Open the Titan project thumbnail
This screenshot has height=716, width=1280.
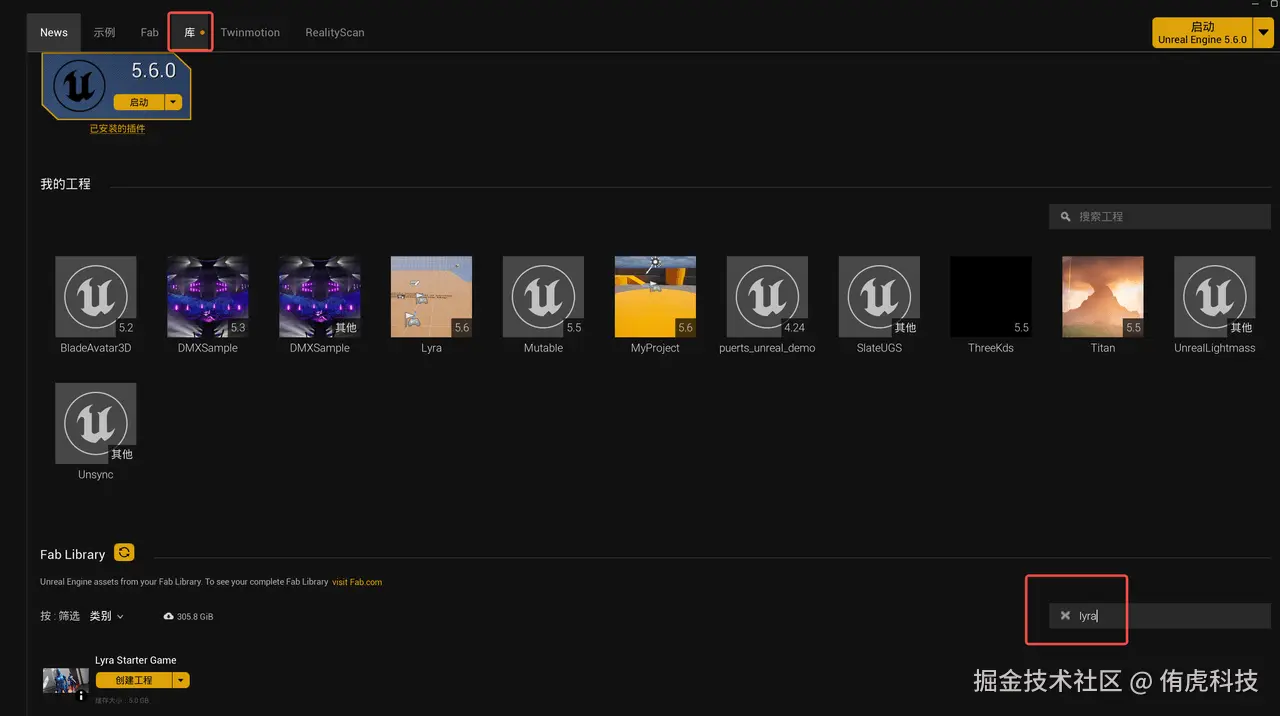(1103, 297)
